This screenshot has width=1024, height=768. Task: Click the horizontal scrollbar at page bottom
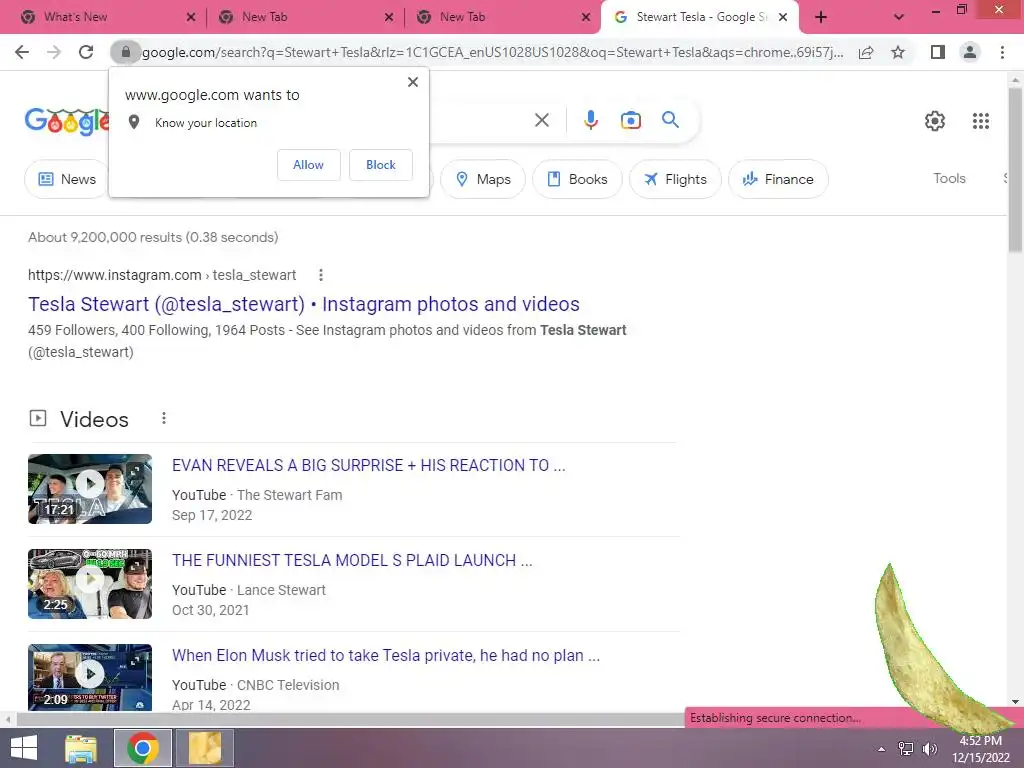click(349, 719)
